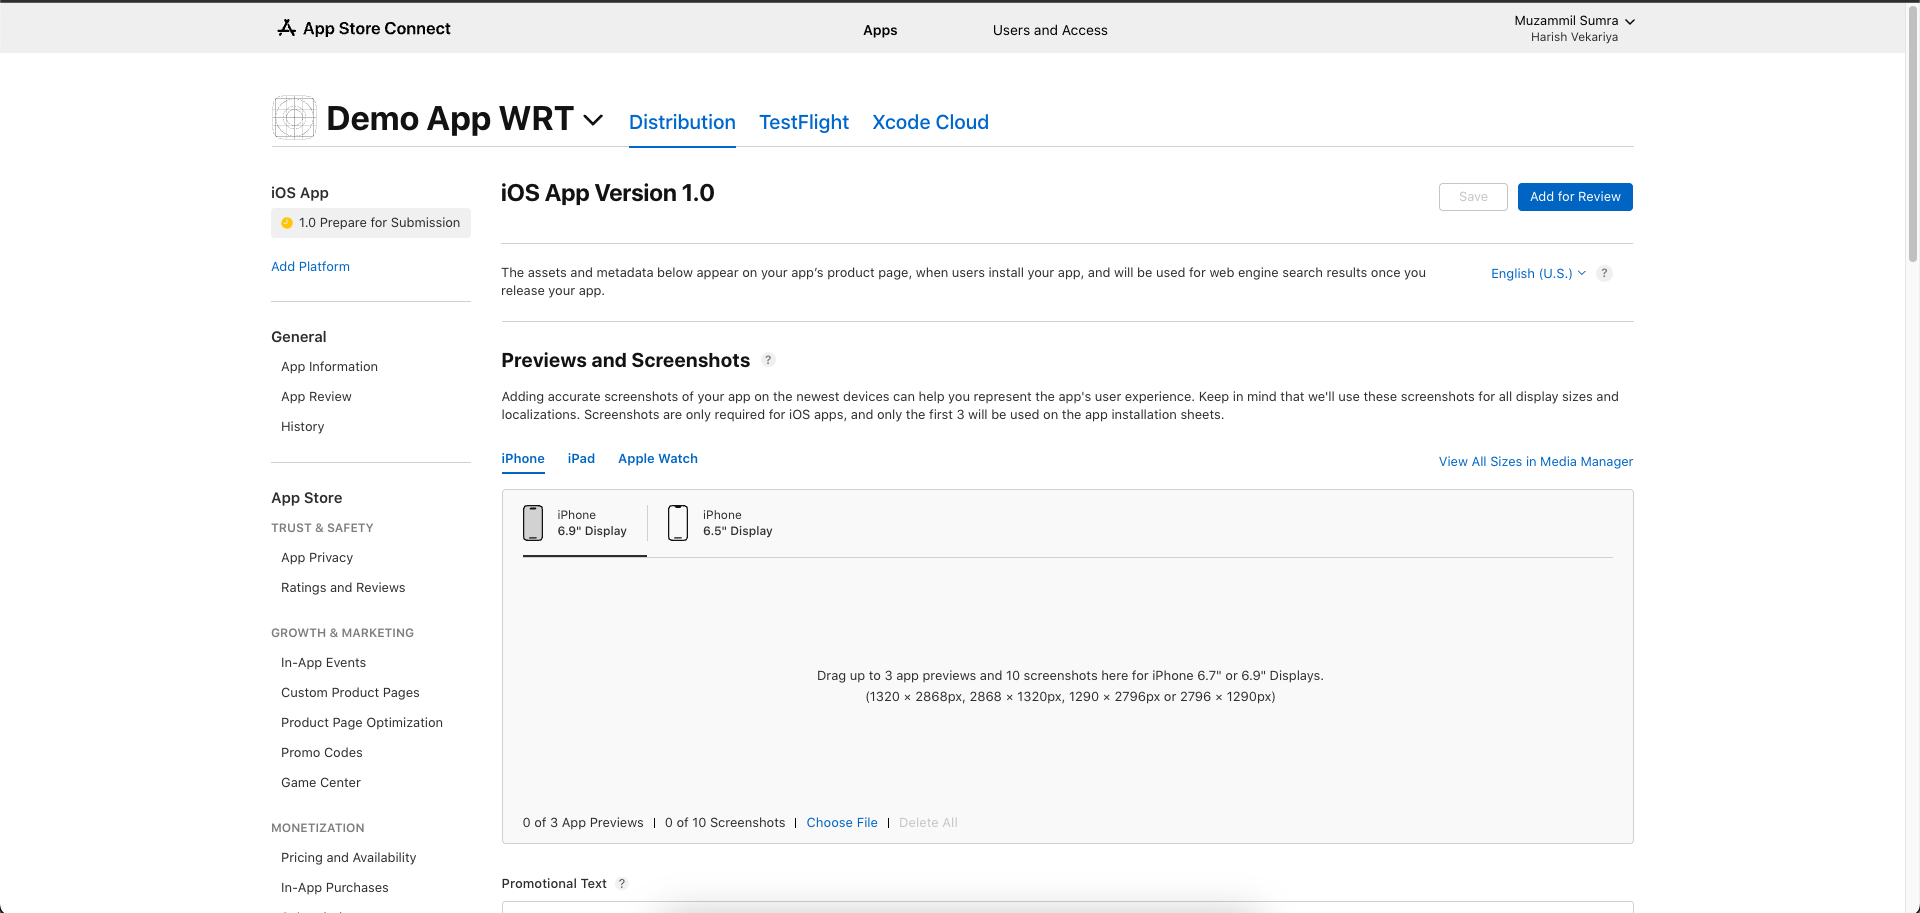Click the GROWTH & MARKETING section label
This screenshot has width=1920, height=913.
click(342, 633)
